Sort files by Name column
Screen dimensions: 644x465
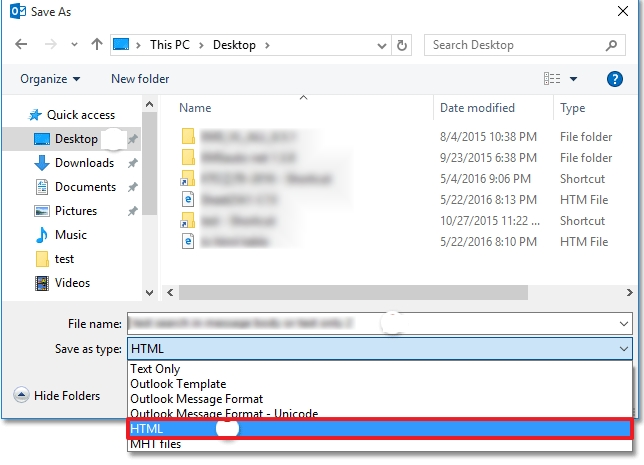coord(195,108)
